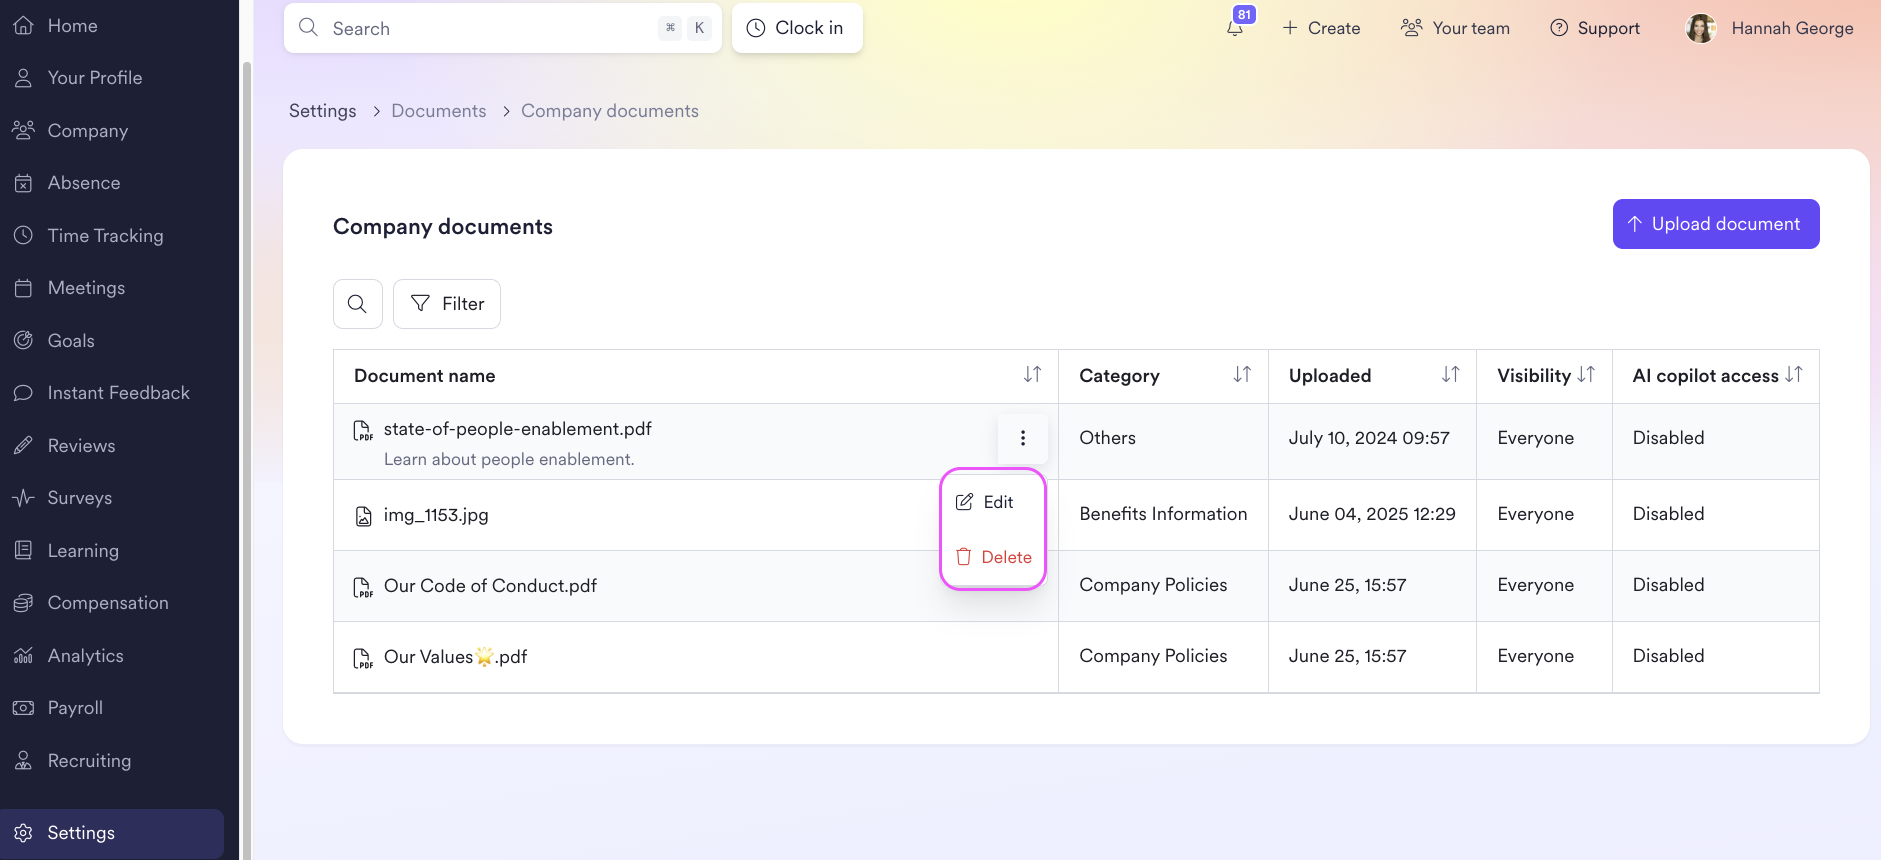Click the Surveys sidebar icon
Viewport: 1881px width, 860px height.
click(x=24, y=498)
